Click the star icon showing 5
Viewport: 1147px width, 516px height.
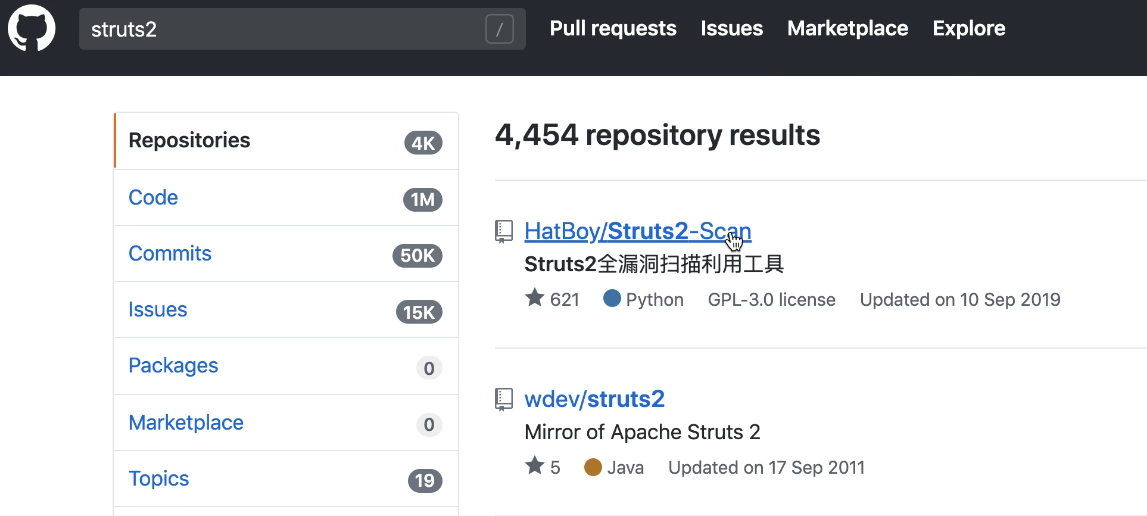(535, 467)
